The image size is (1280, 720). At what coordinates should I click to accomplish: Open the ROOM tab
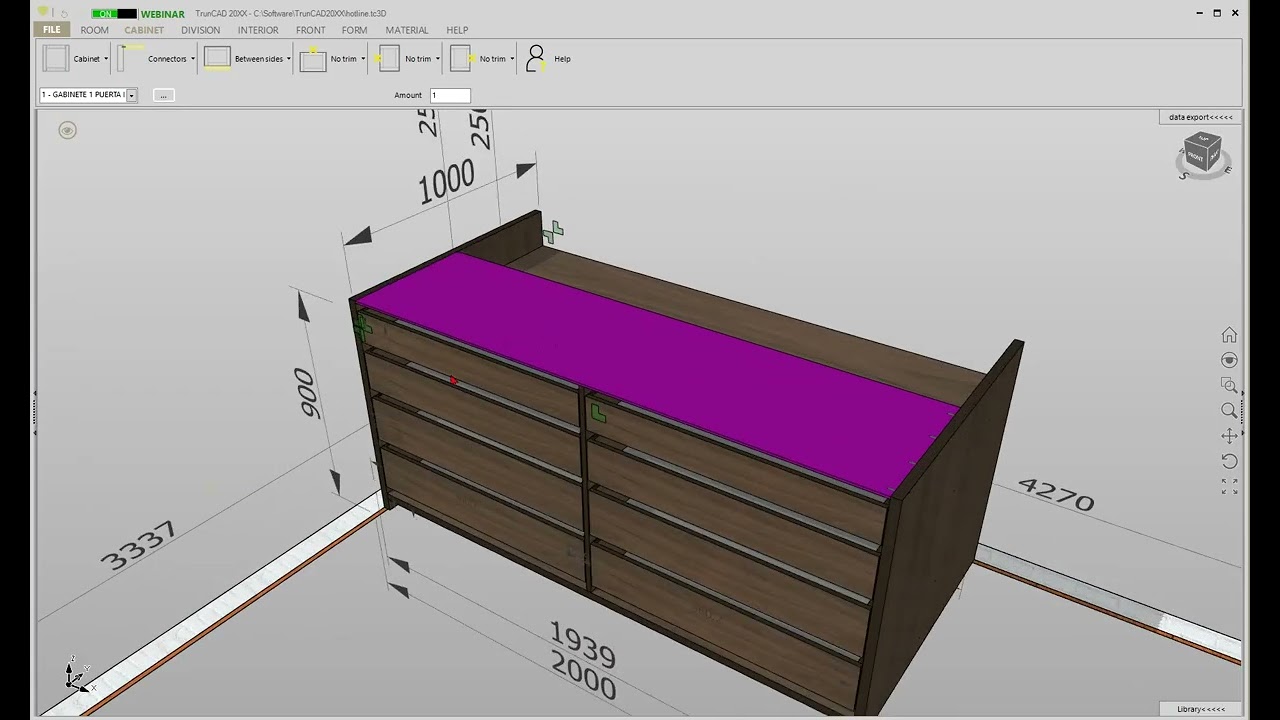(95, 30)
